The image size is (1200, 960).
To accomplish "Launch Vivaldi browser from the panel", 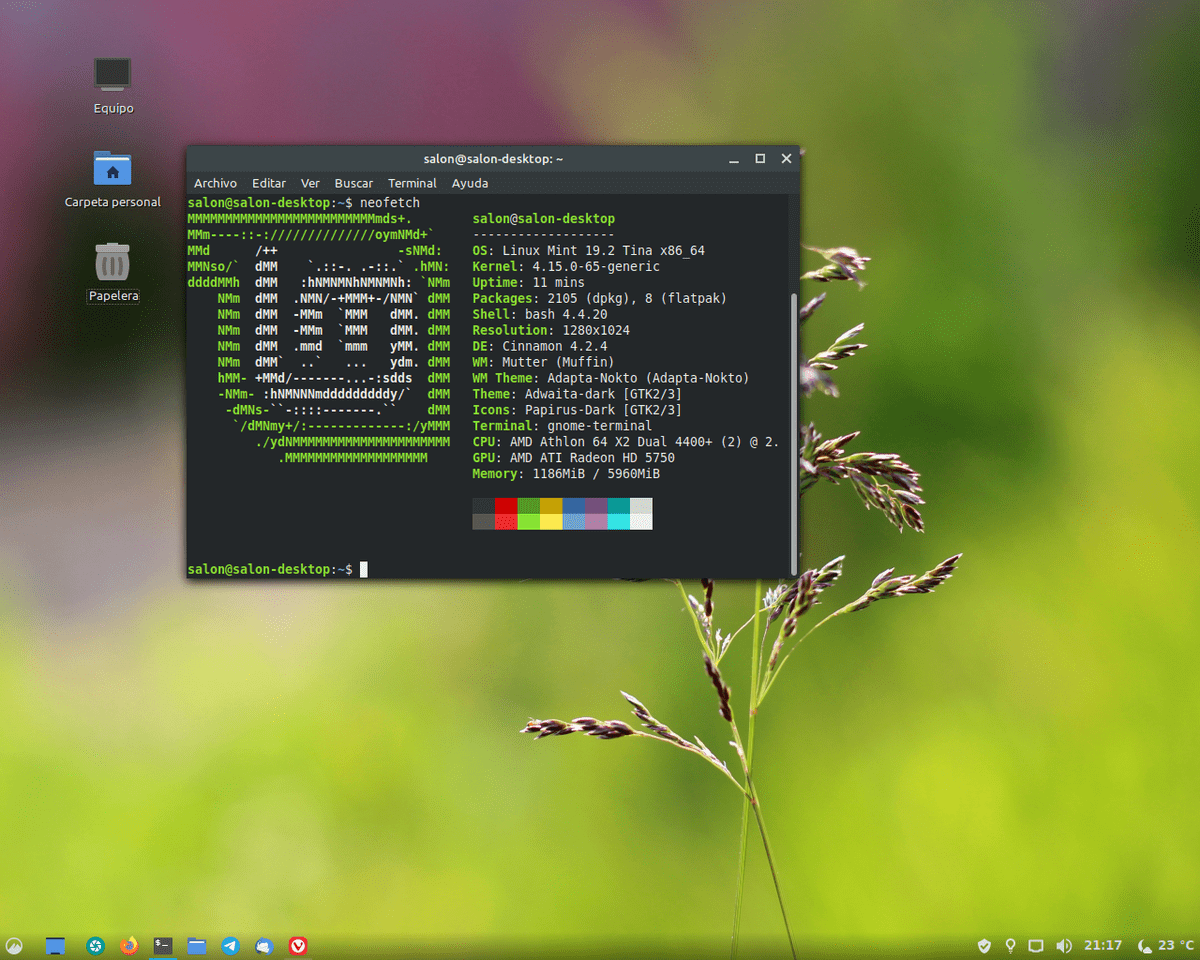I will (298, 945).
